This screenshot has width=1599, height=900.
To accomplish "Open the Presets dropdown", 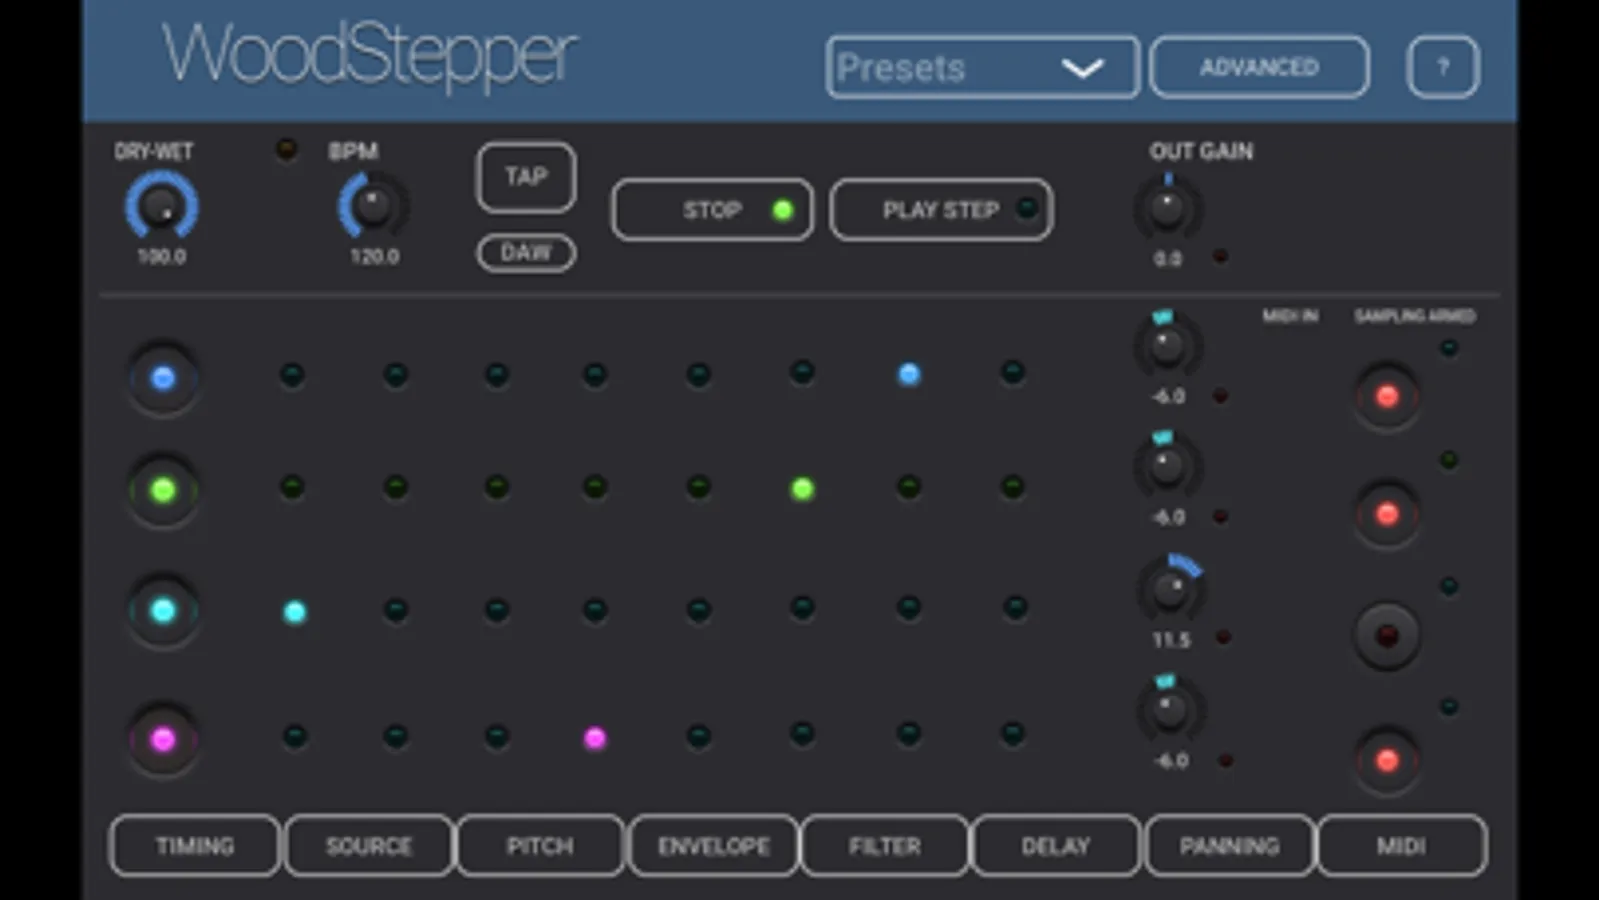I will click(982, 67).
